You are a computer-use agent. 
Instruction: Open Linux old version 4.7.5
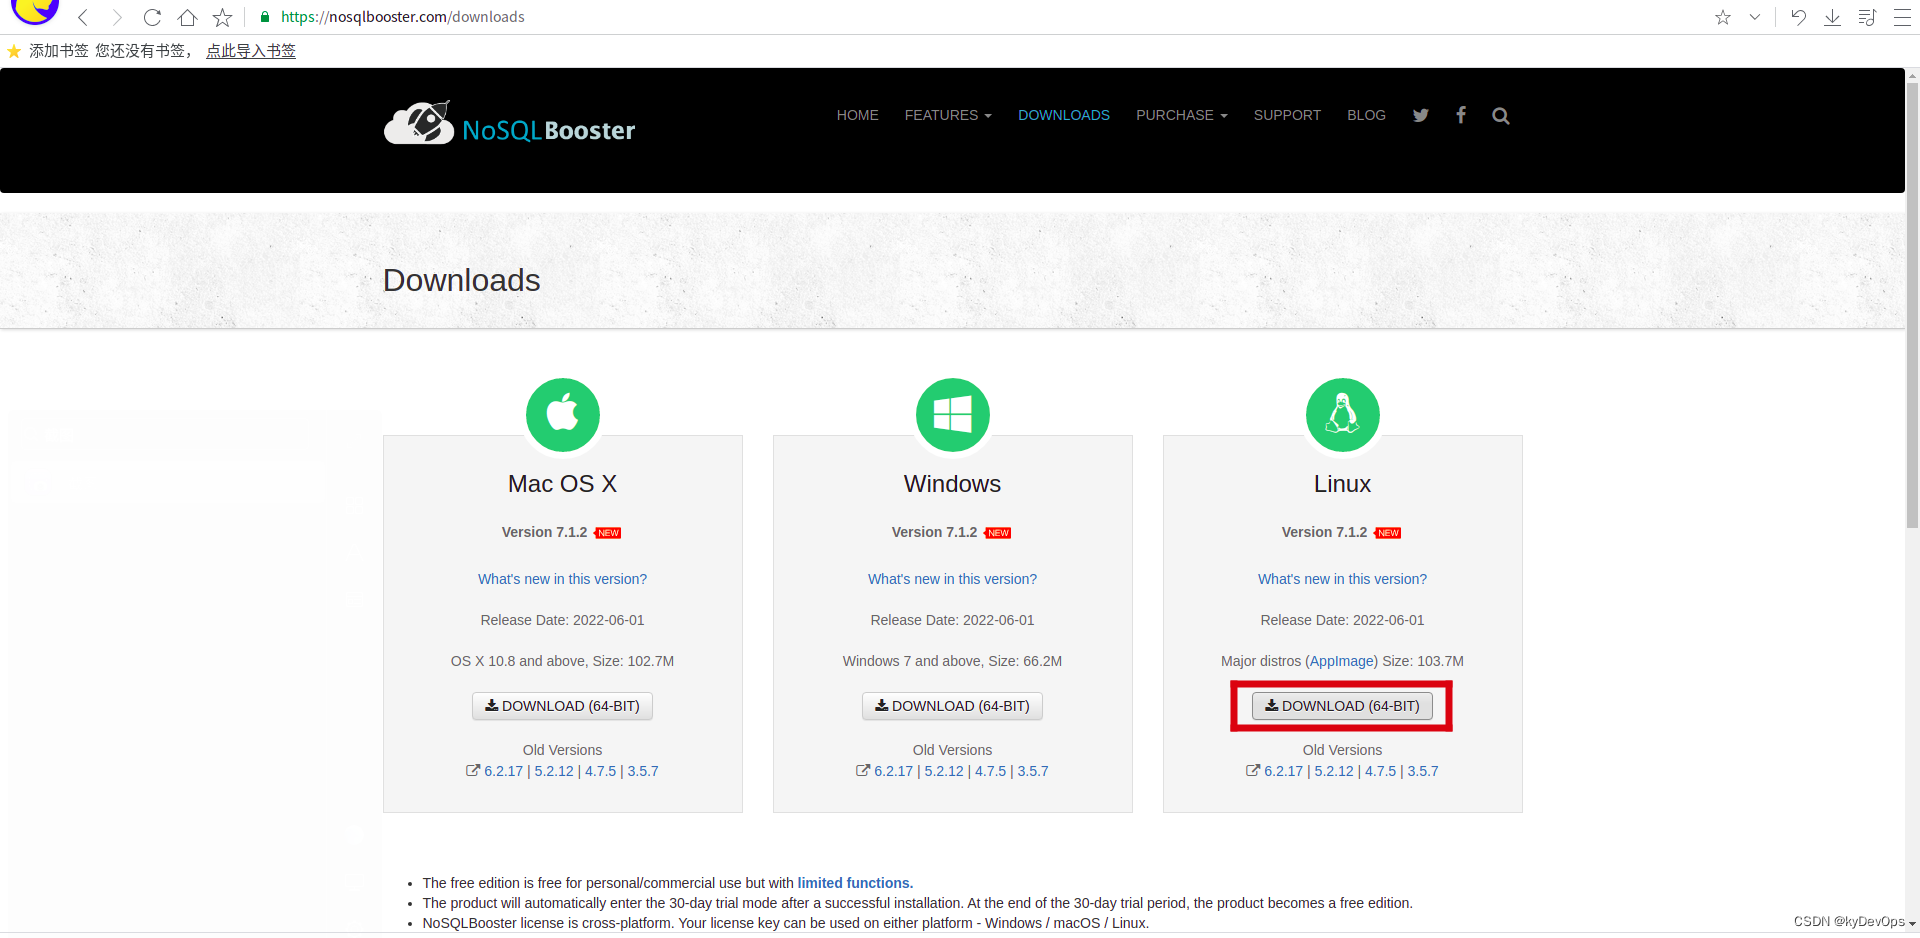click(1380, 771)
